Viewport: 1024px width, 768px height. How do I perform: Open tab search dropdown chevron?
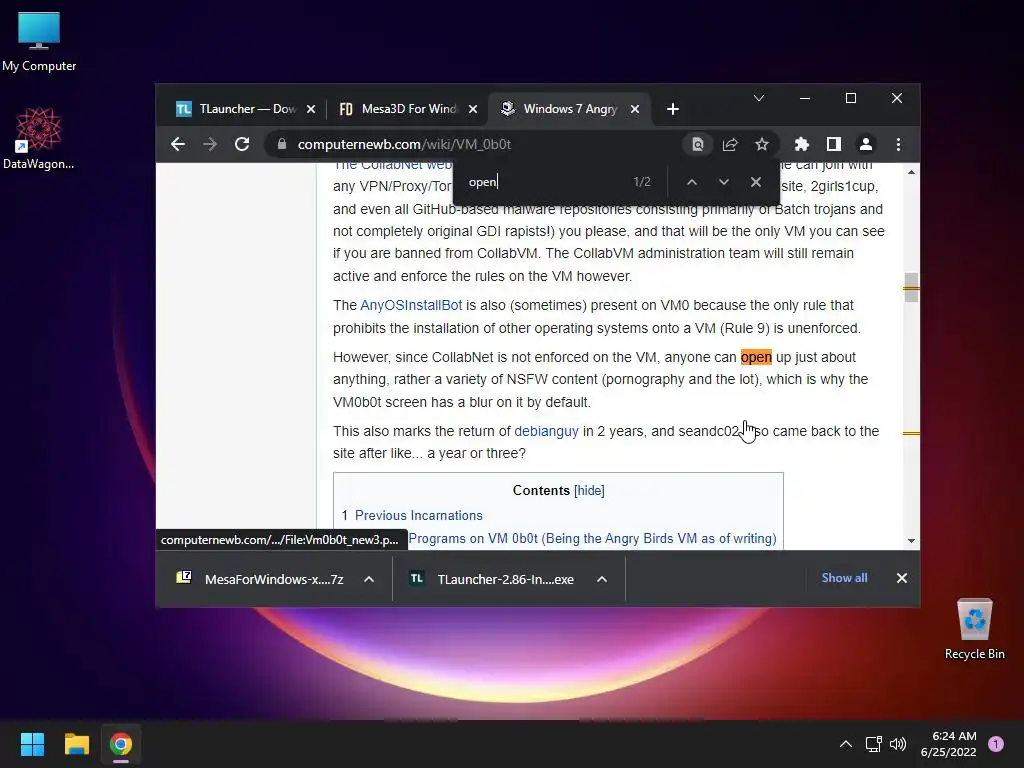pyautogui.click(x=758, y=98)
